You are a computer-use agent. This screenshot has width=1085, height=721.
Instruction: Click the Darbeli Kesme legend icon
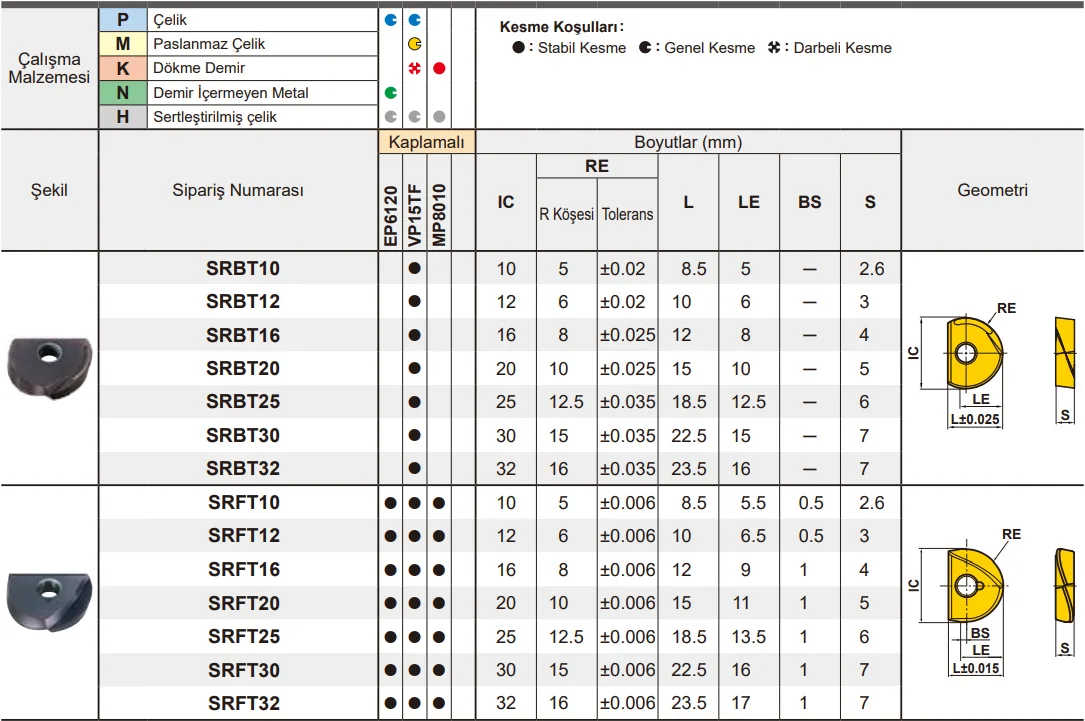tap(774, 47)
